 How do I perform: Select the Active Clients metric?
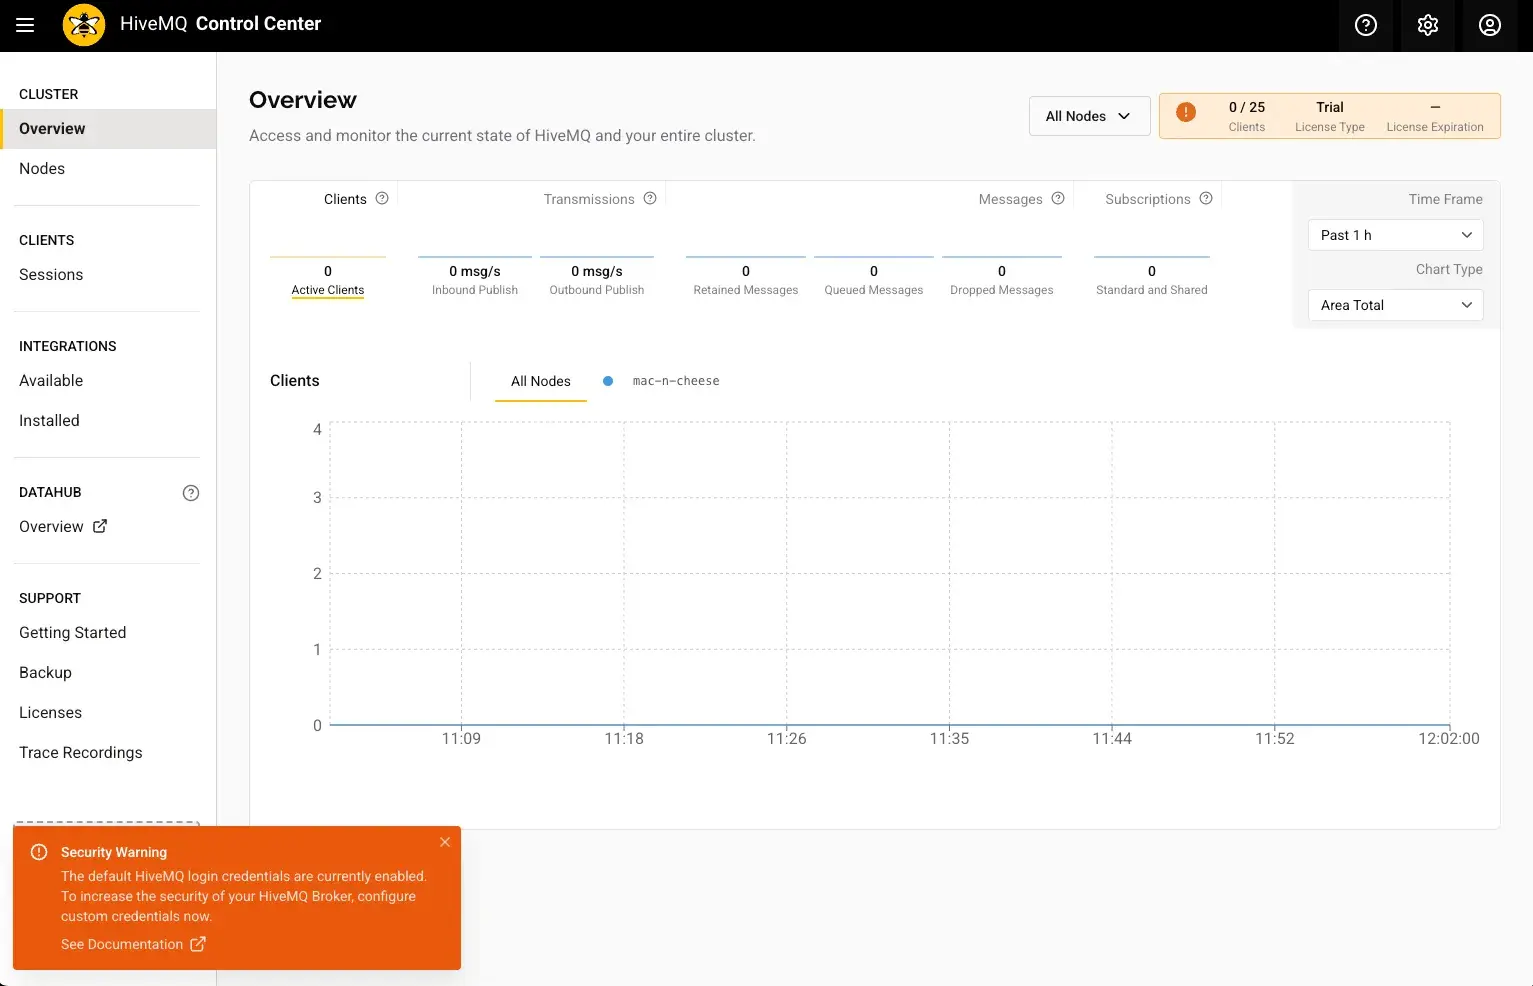(328, 279)
